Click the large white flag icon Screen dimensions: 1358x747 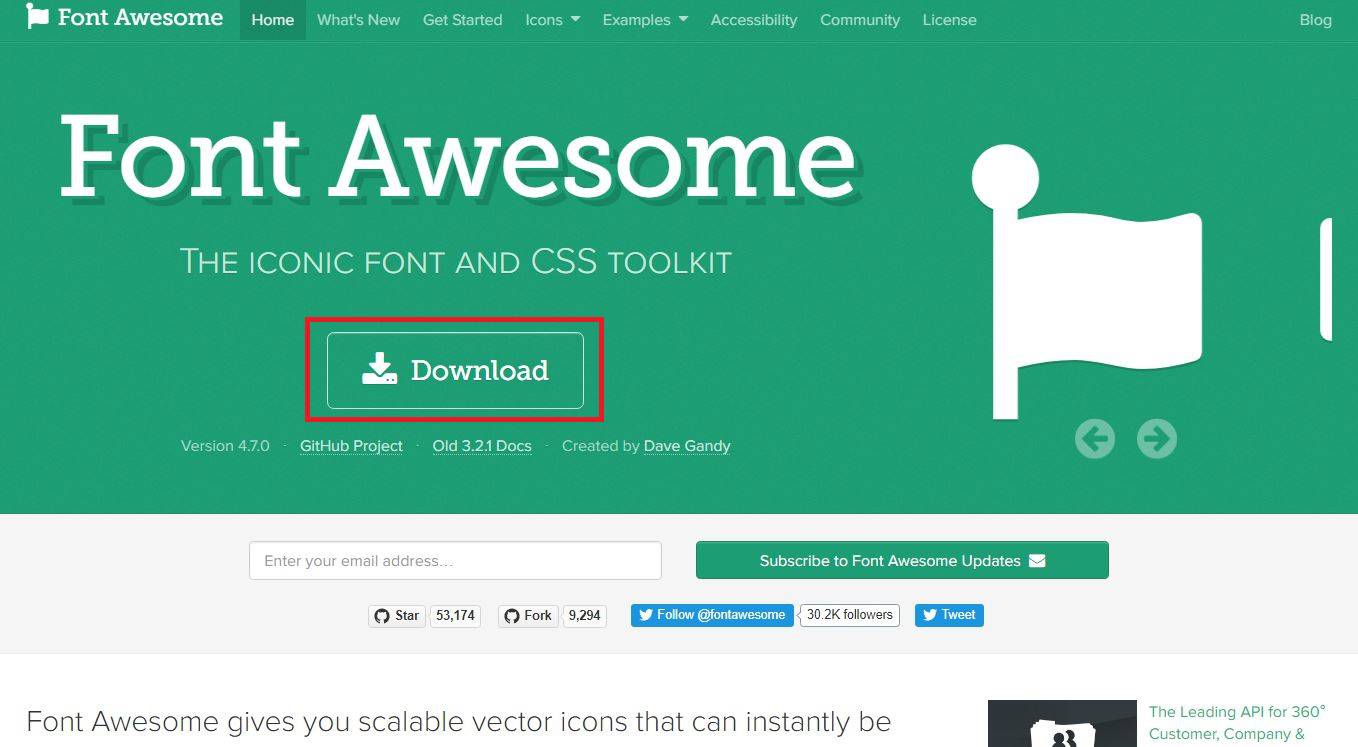click(1087, 282)
